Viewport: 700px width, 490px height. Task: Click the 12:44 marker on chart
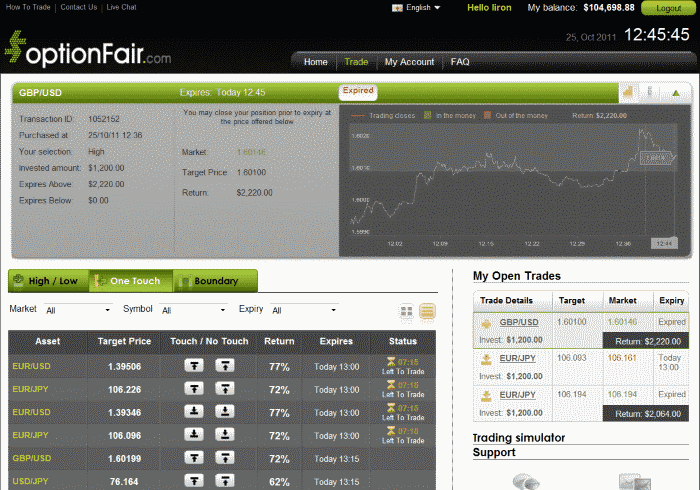point(662,243)
